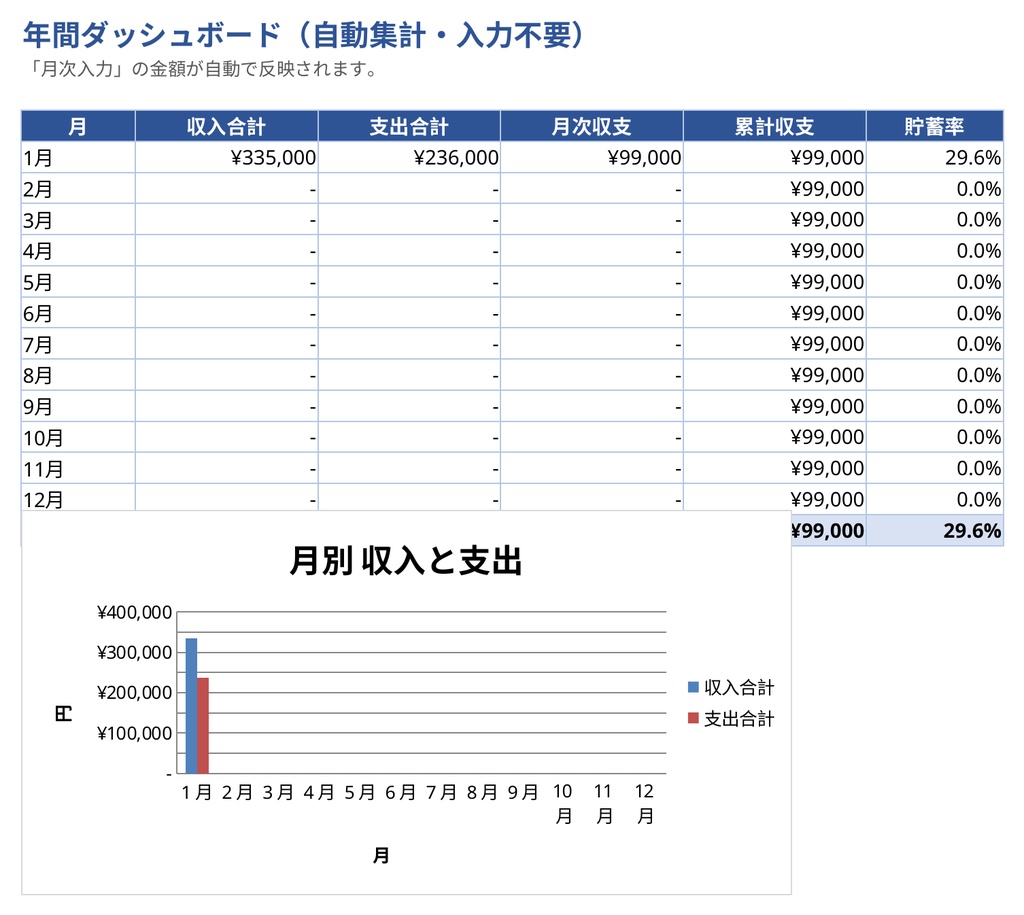This screenshot has height=915, width=1024.
Task: Click the 12月 savings rate 0.0% cell
Action: click(x=935, y=499)
